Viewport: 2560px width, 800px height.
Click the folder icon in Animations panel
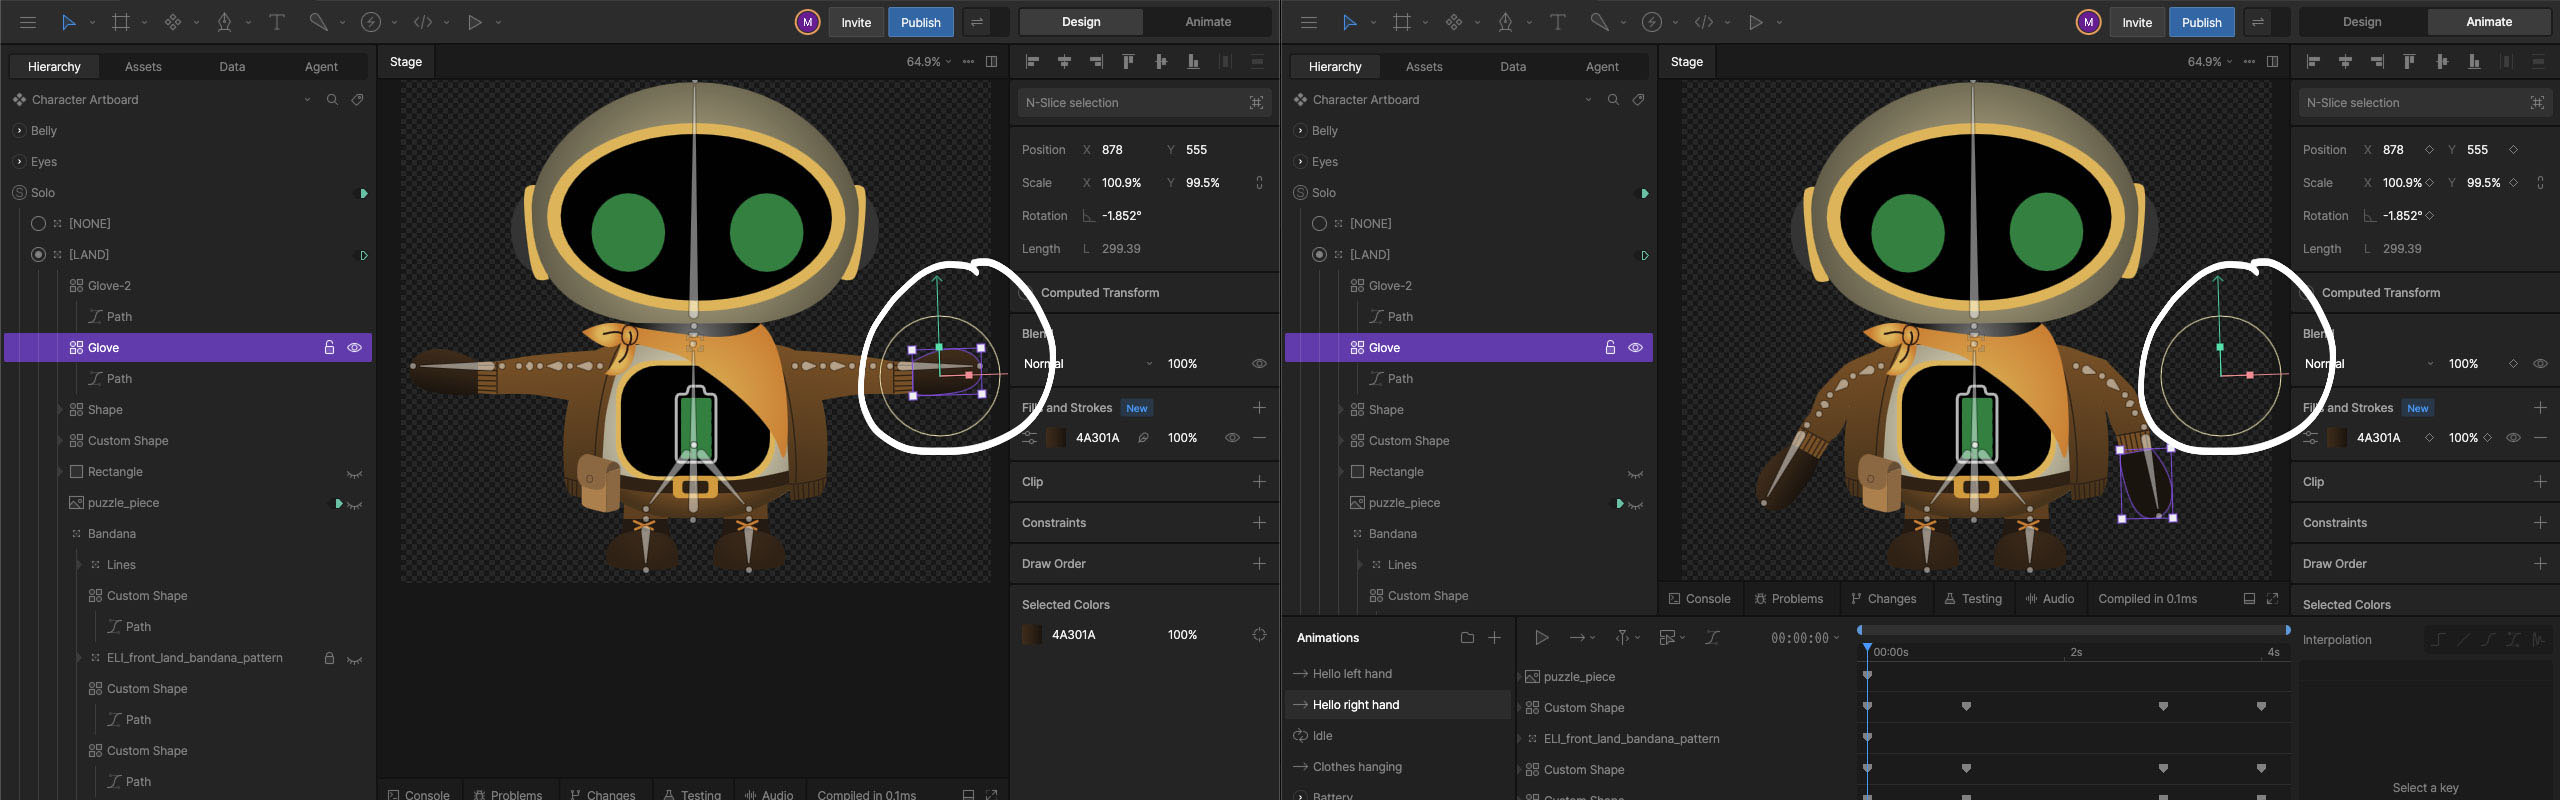[1467, 638]
